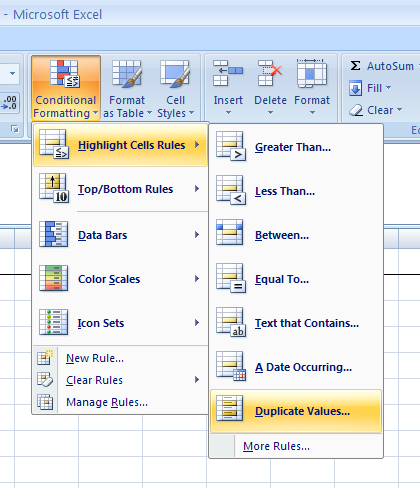Choose A Date Occurring... menu entry
Screen dimensions: 420x488
click(297, 366)
